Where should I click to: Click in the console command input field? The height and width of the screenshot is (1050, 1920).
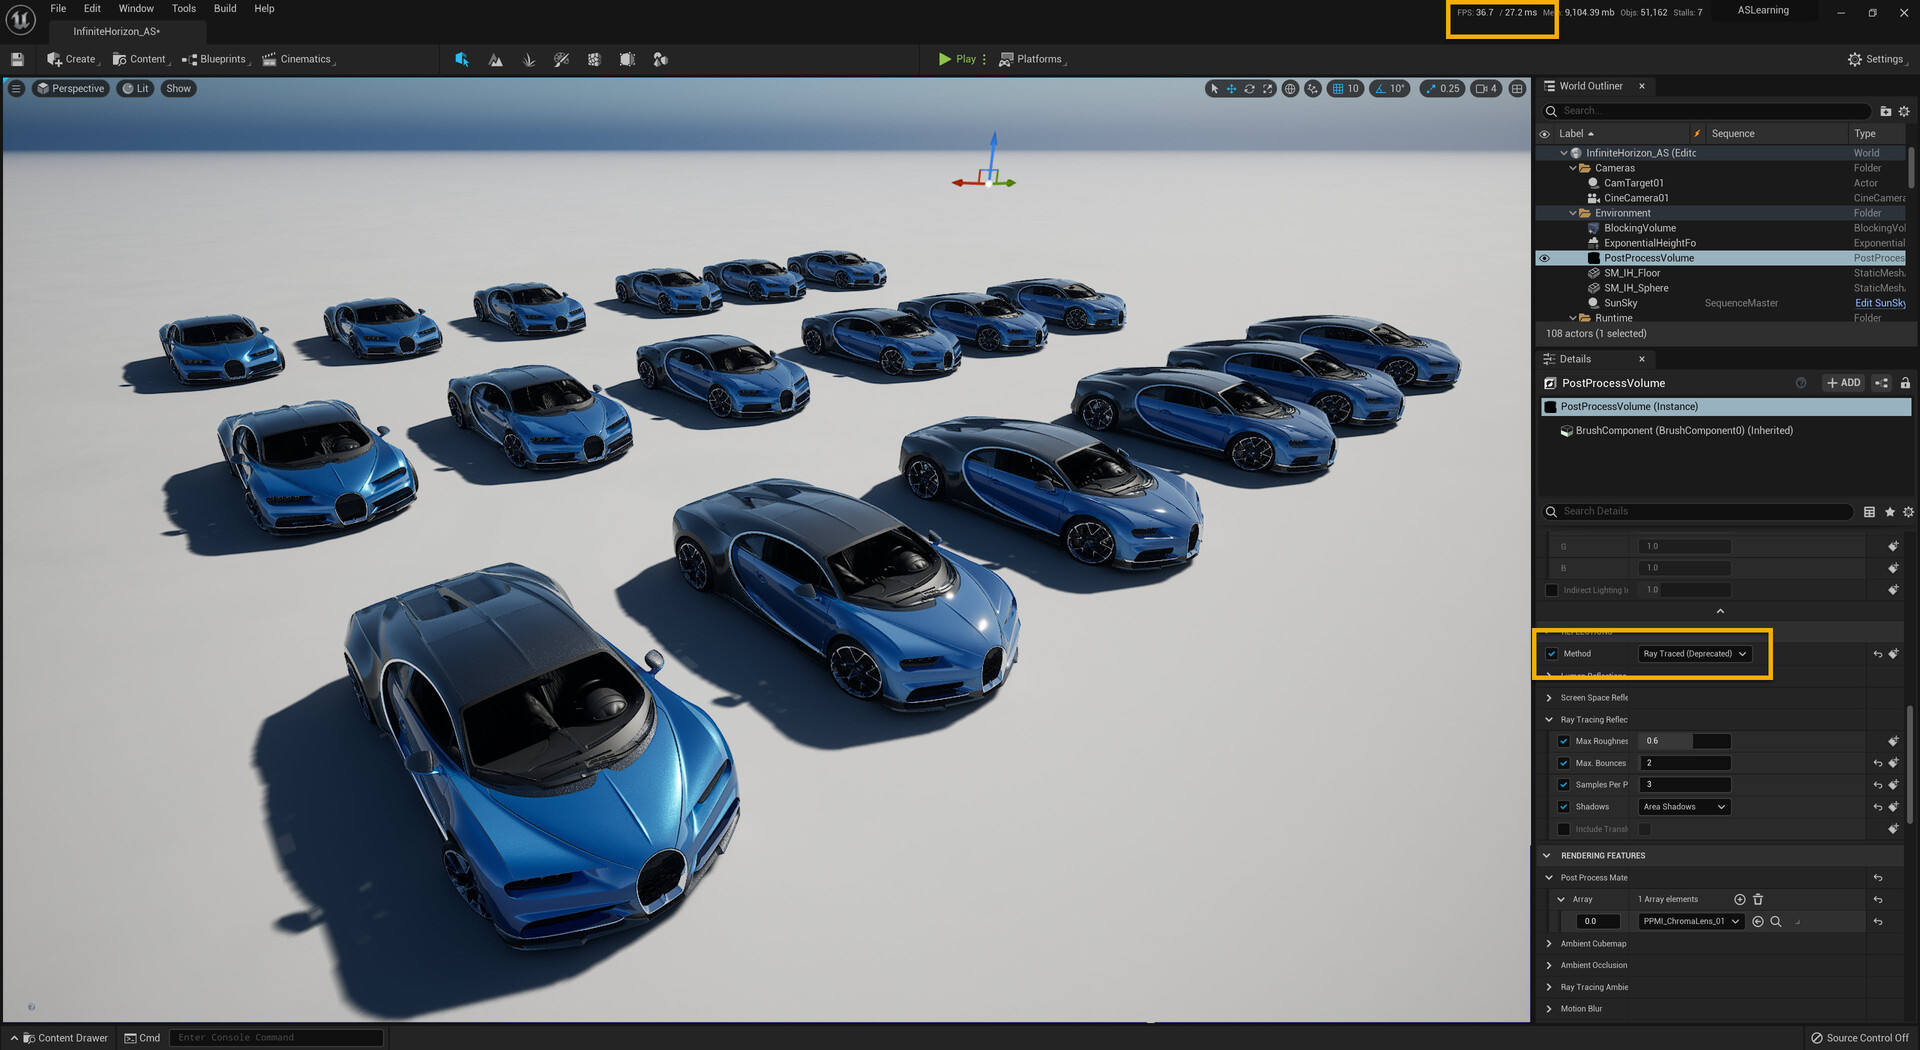pyautogui.click(x=275, y=1038)
